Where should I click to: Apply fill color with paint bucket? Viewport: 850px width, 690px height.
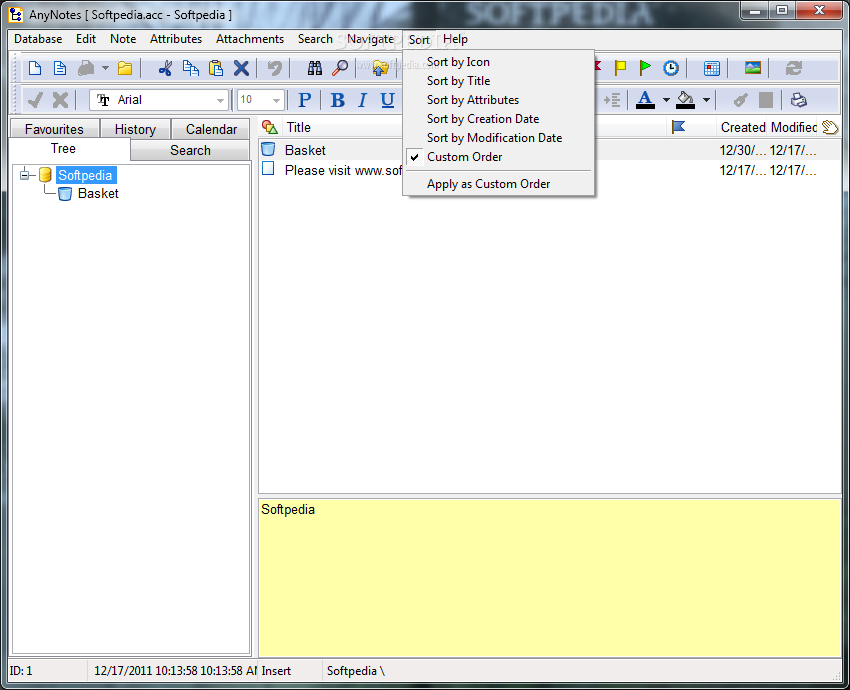pyautogui.click(x=685, y=100)
